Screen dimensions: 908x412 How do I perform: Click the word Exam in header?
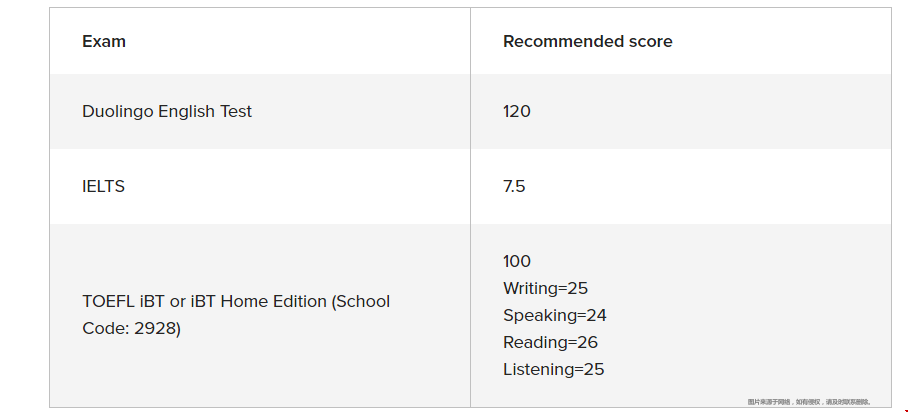104,41
